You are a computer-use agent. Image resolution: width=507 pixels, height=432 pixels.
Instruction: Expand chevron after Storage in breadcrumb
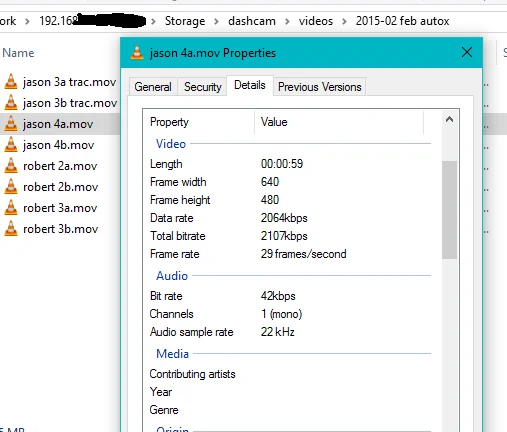pyautogui.click(x=217, y=22)
